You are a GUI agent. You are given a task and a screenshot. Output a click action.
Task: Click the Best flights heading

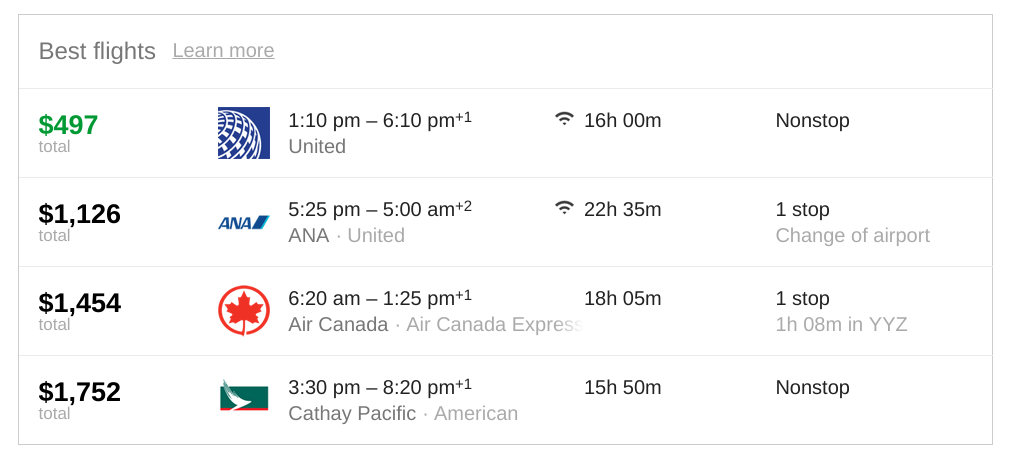(x=97, y=51)
